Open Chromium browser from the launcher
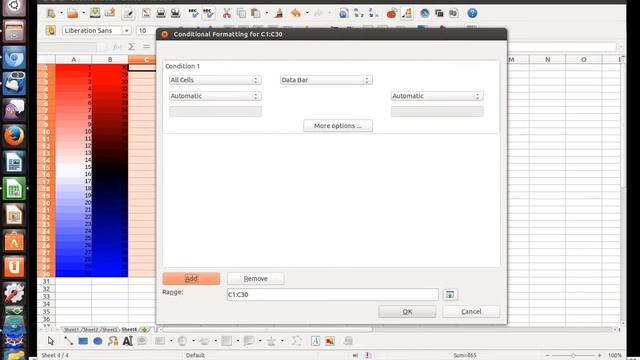 pyautogui.click(x=14, y=57)
